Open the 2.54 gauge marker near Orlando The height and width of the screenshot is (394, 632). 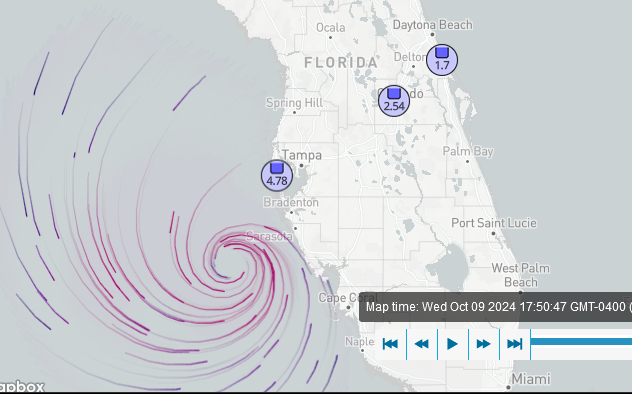point(394,101)
